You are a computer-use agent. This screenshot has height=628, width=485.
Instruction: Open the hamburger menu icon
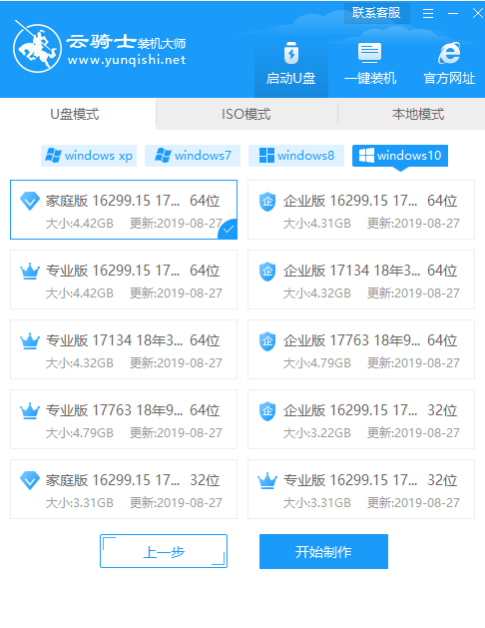coord(428,14)
